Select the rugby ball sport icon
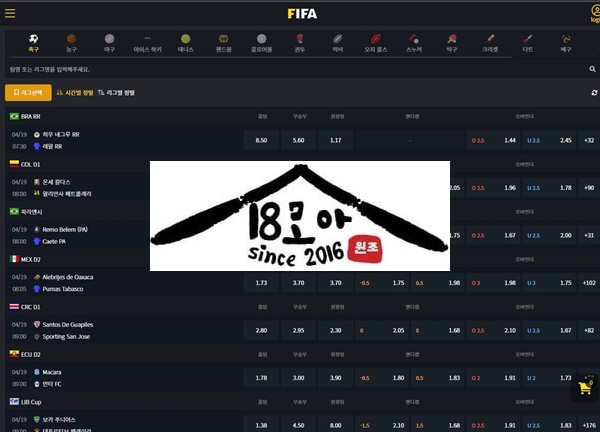 tap(338, 39)
